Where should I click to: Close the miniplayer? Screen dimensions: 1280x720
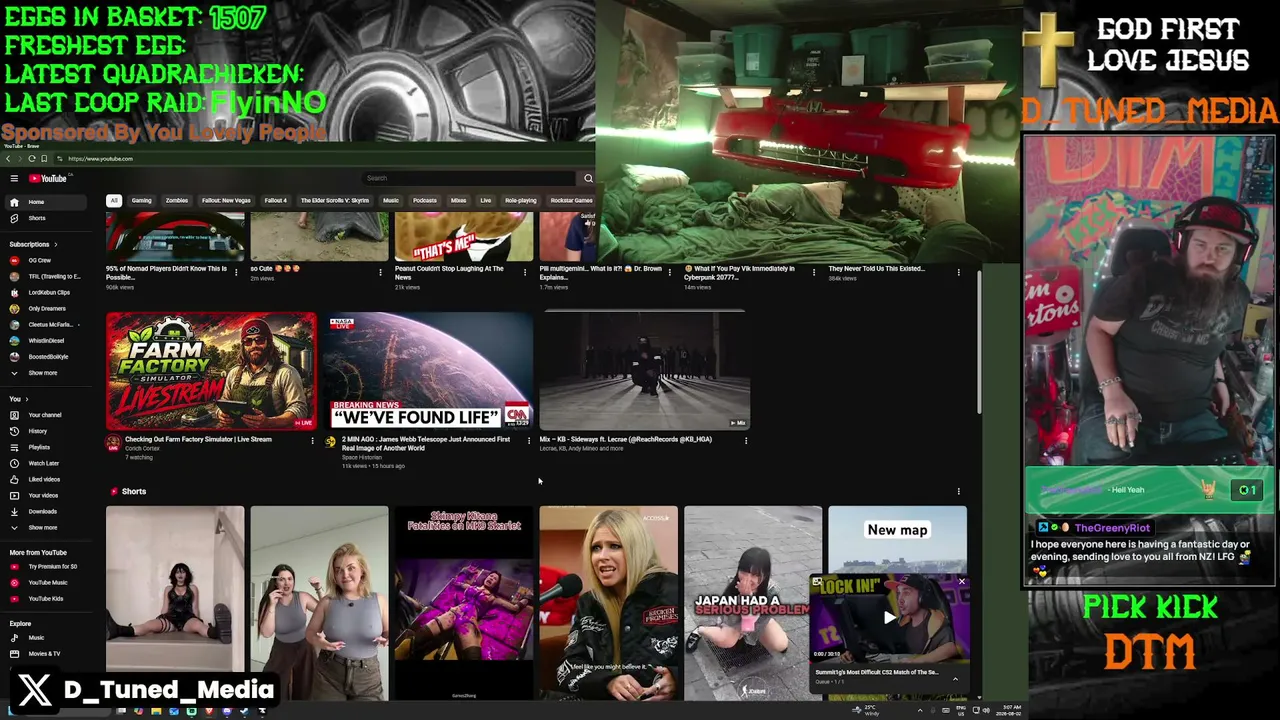click(x=962, y=582)
